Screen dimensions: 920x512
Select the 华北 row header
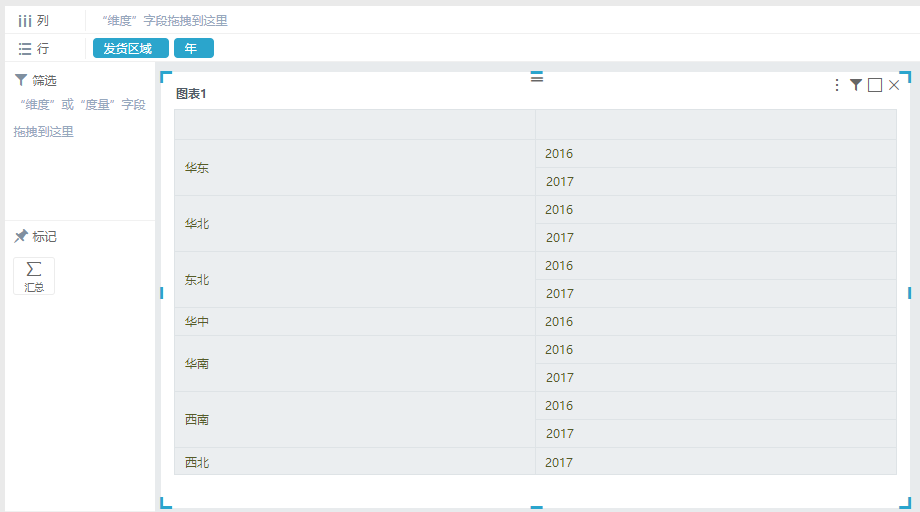coord(355,223)
